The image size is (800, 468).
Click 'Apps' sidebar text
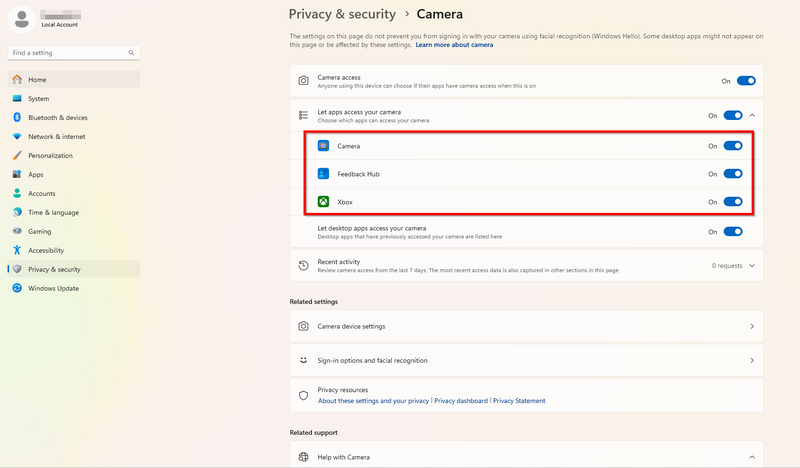[36, 175]
